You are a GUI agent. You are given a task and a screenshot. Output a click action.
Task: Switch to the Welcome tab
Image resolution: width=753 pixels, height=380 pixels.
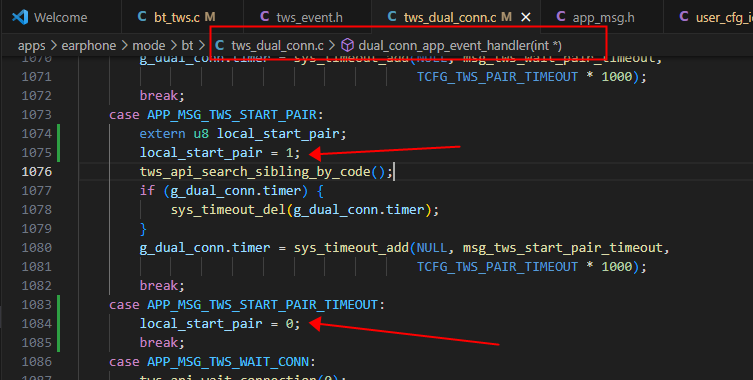tap(61, 17)
